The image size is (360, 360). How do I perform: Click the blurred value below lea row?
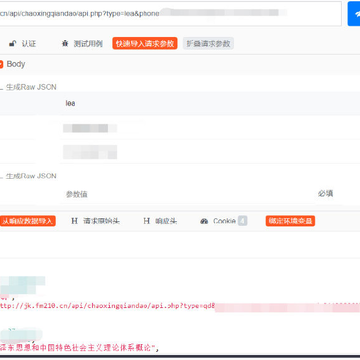(x=90, y=128)
